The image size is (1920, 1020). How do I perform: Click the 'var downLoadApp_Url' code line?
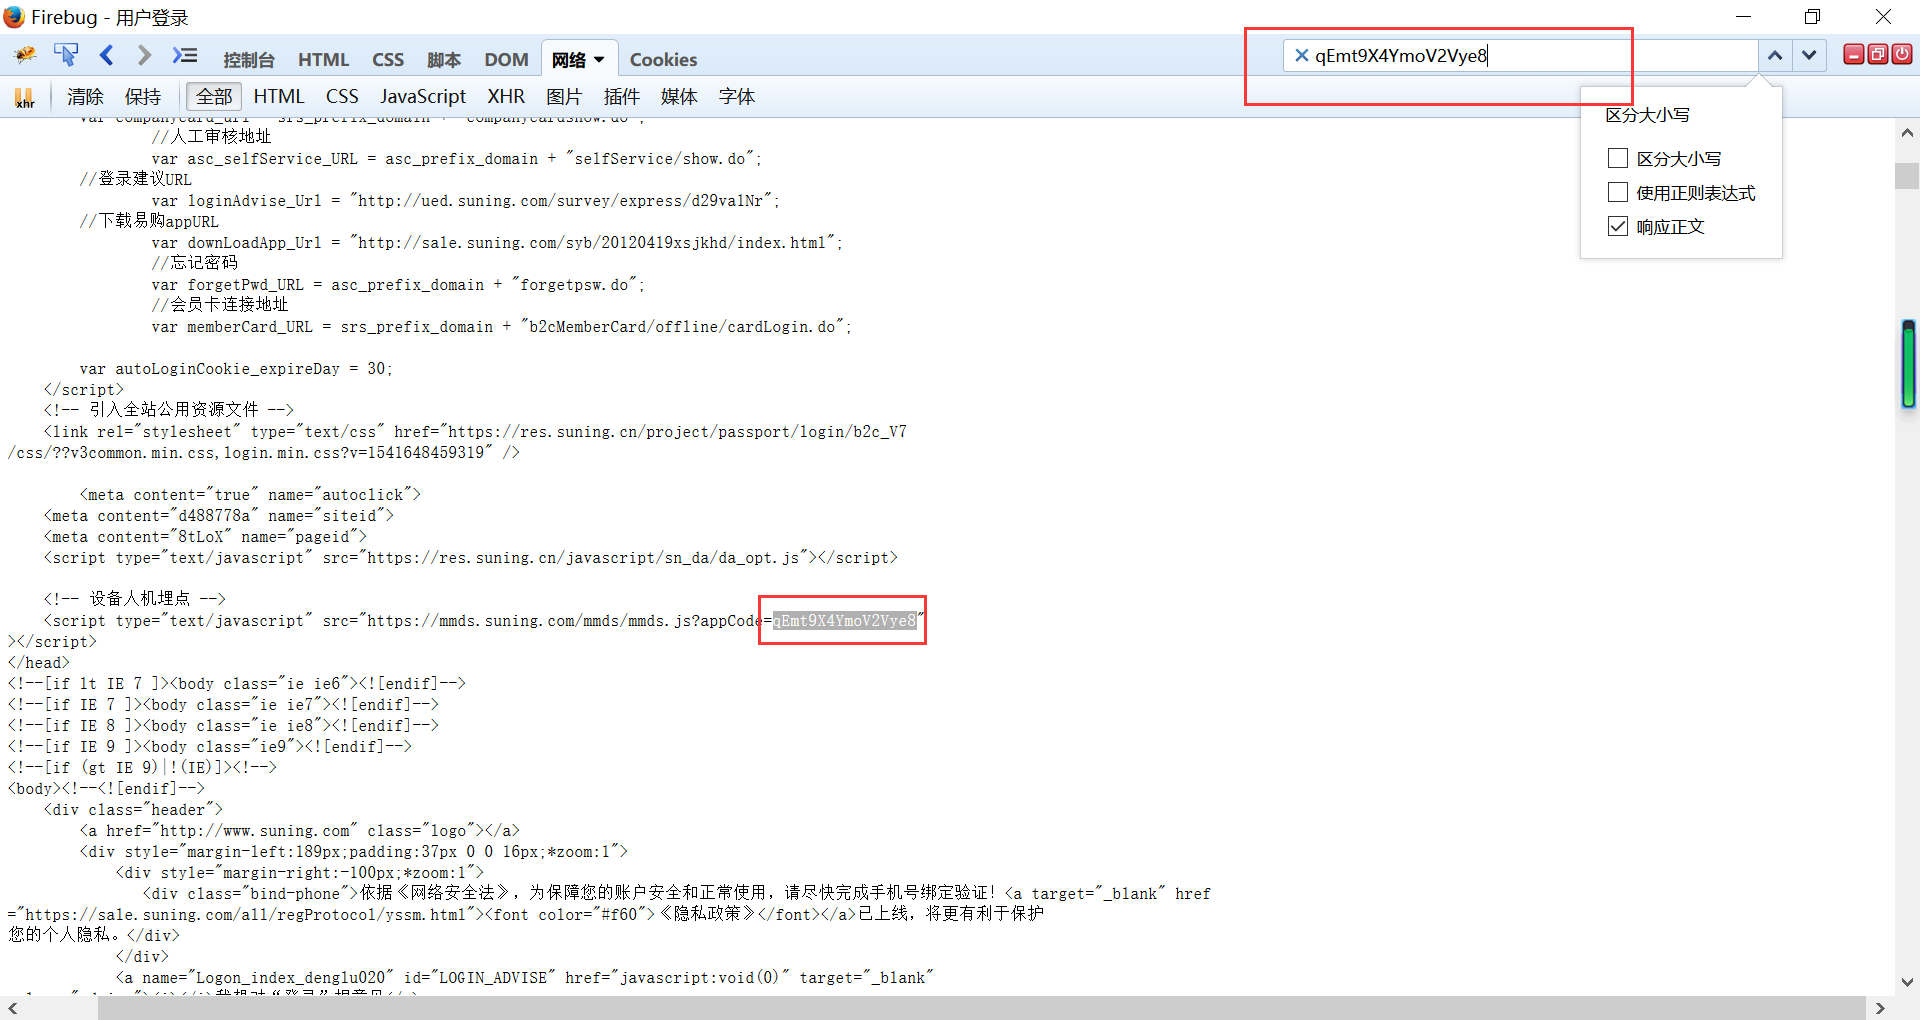point(497,243)
